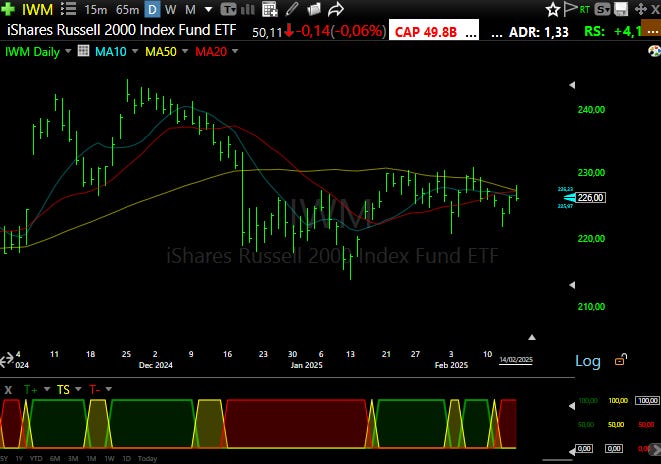This screenshot has width=661, height=464.
Task: Click the Tv indicator button in the toolbar
Action: coord(228,9)
